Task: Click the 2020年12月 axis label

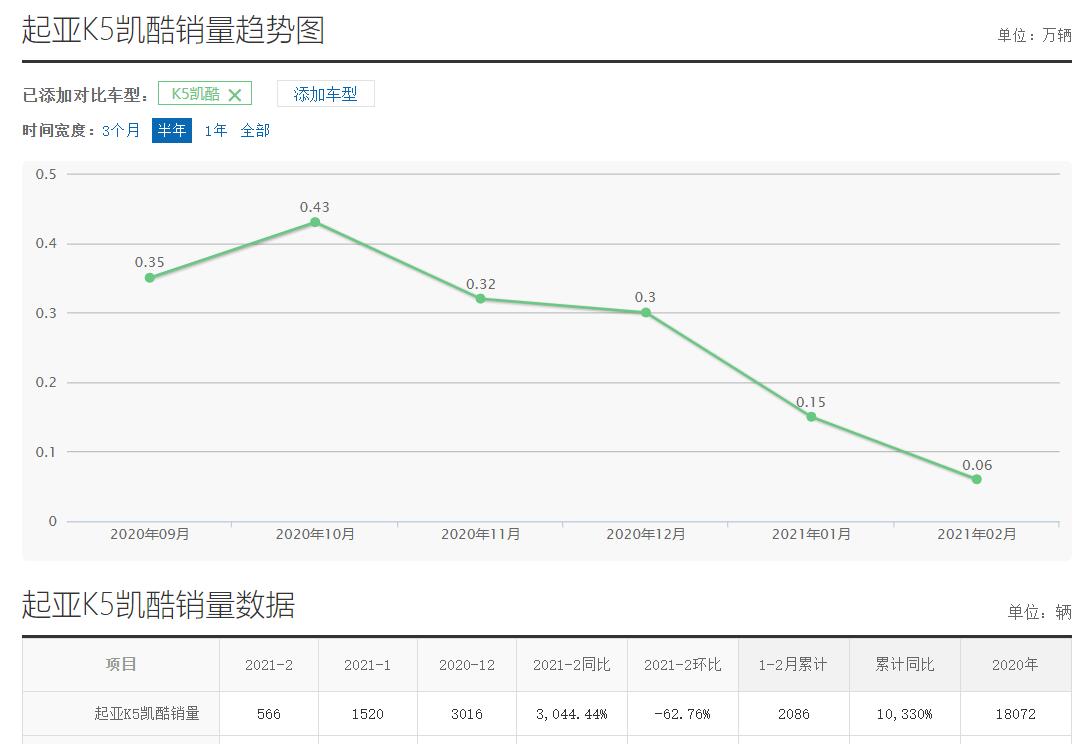Action: pyautogui.click(x=646, y=534)
